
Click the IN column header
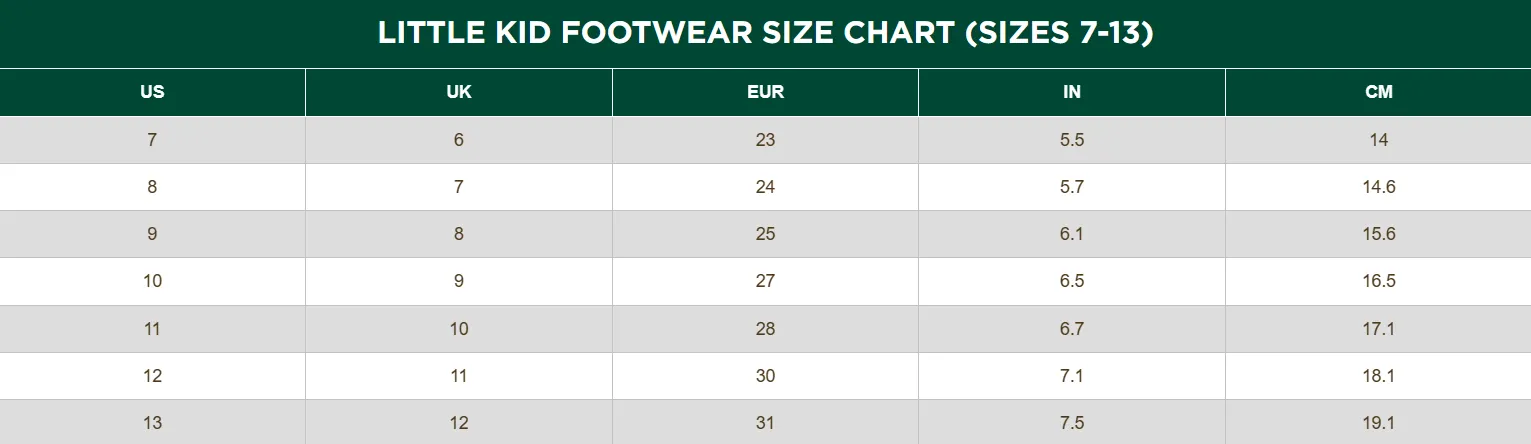pos(1072,92)
